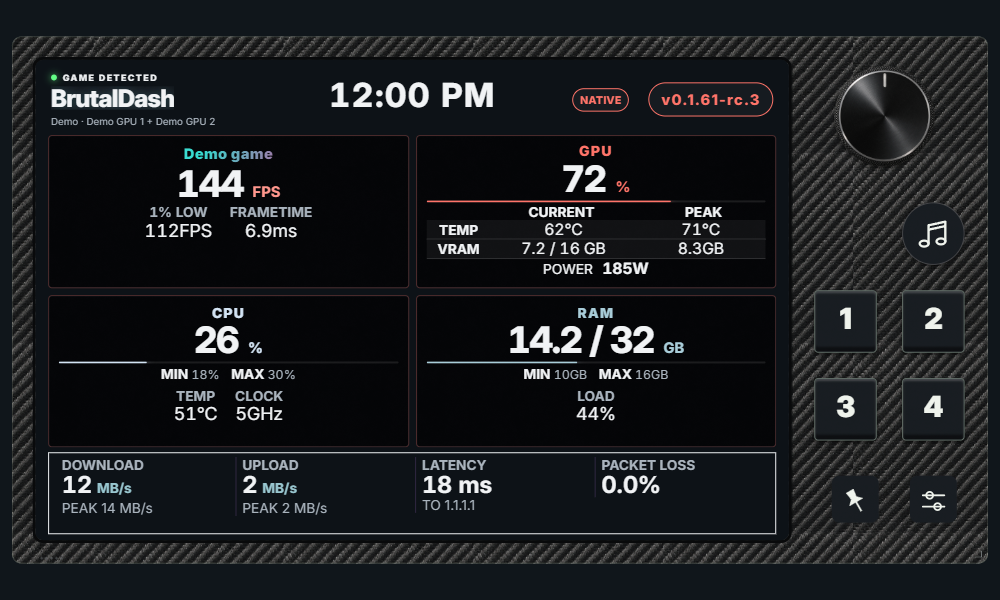Click the CPU TEMP 51°C value
The width and height of the screenshot is (1000, 600).
(196, 414)
